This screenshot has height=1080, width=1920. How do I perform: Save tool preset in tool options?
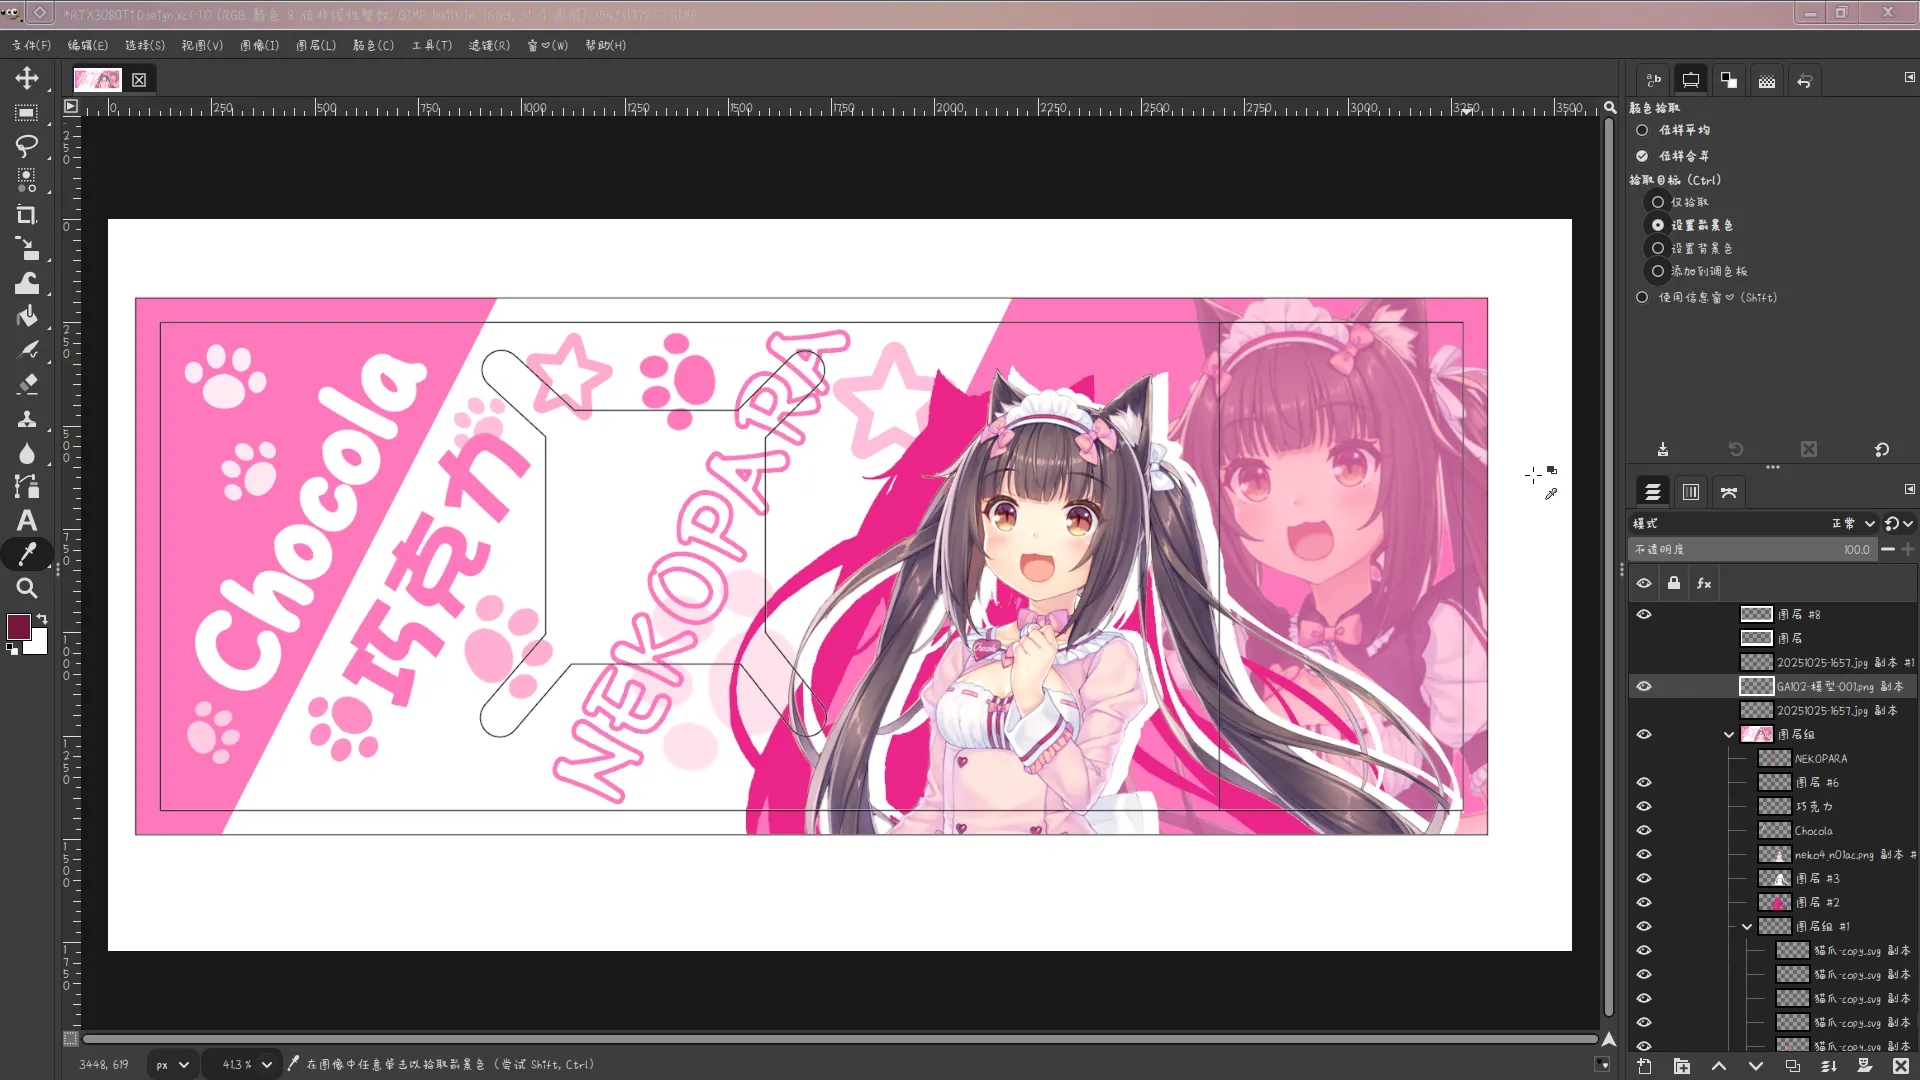(1662, 449)
